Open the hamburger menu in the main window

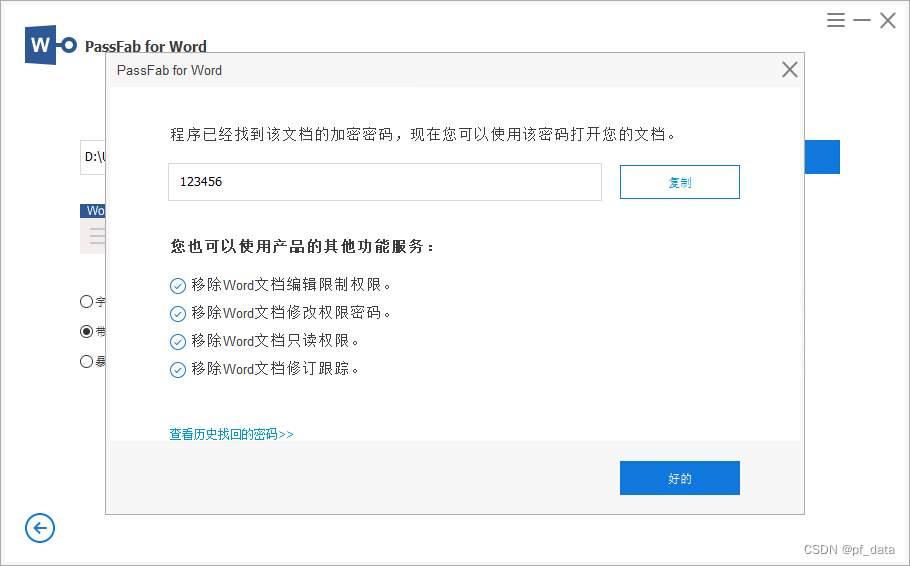(836, 20)
